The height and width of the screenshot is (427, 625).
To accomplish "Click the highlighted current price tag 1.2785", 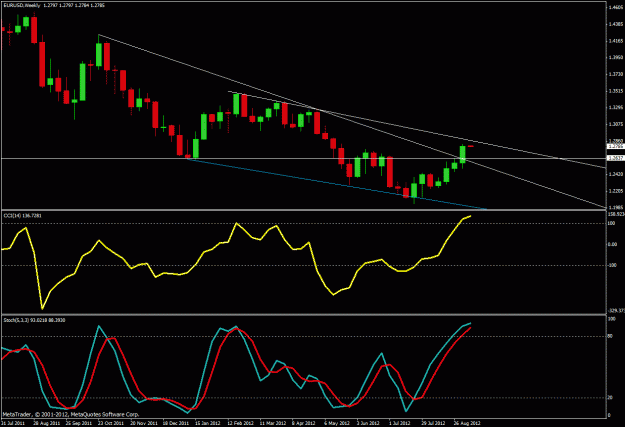I will [x=615, y=146].
